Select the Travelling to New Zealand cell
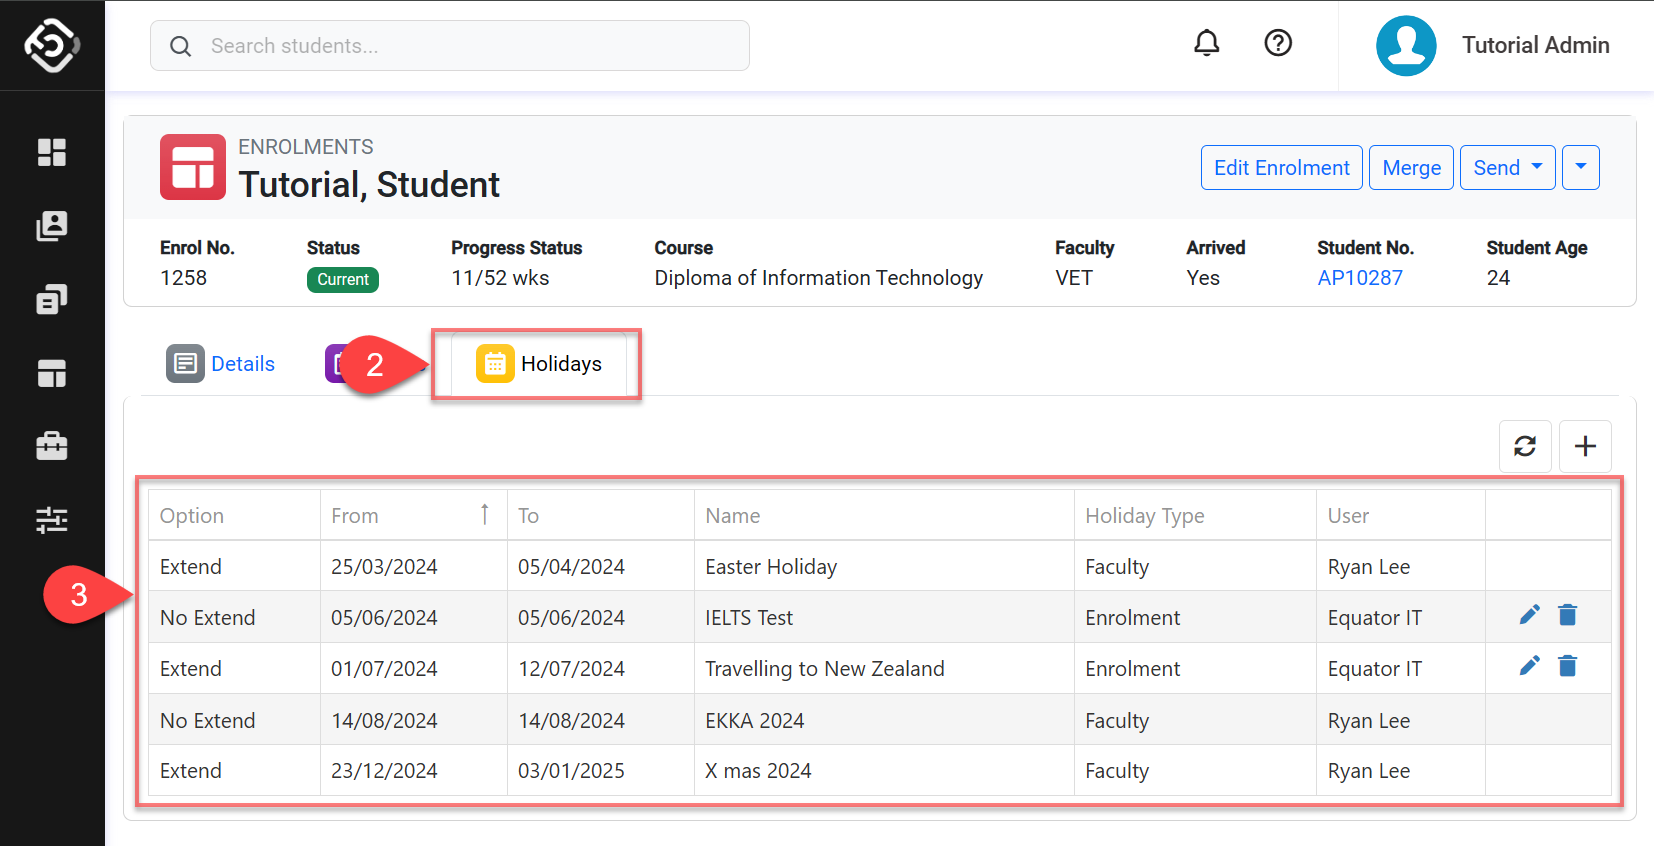The image size is (1654, 846). click(x=884, y=669)
